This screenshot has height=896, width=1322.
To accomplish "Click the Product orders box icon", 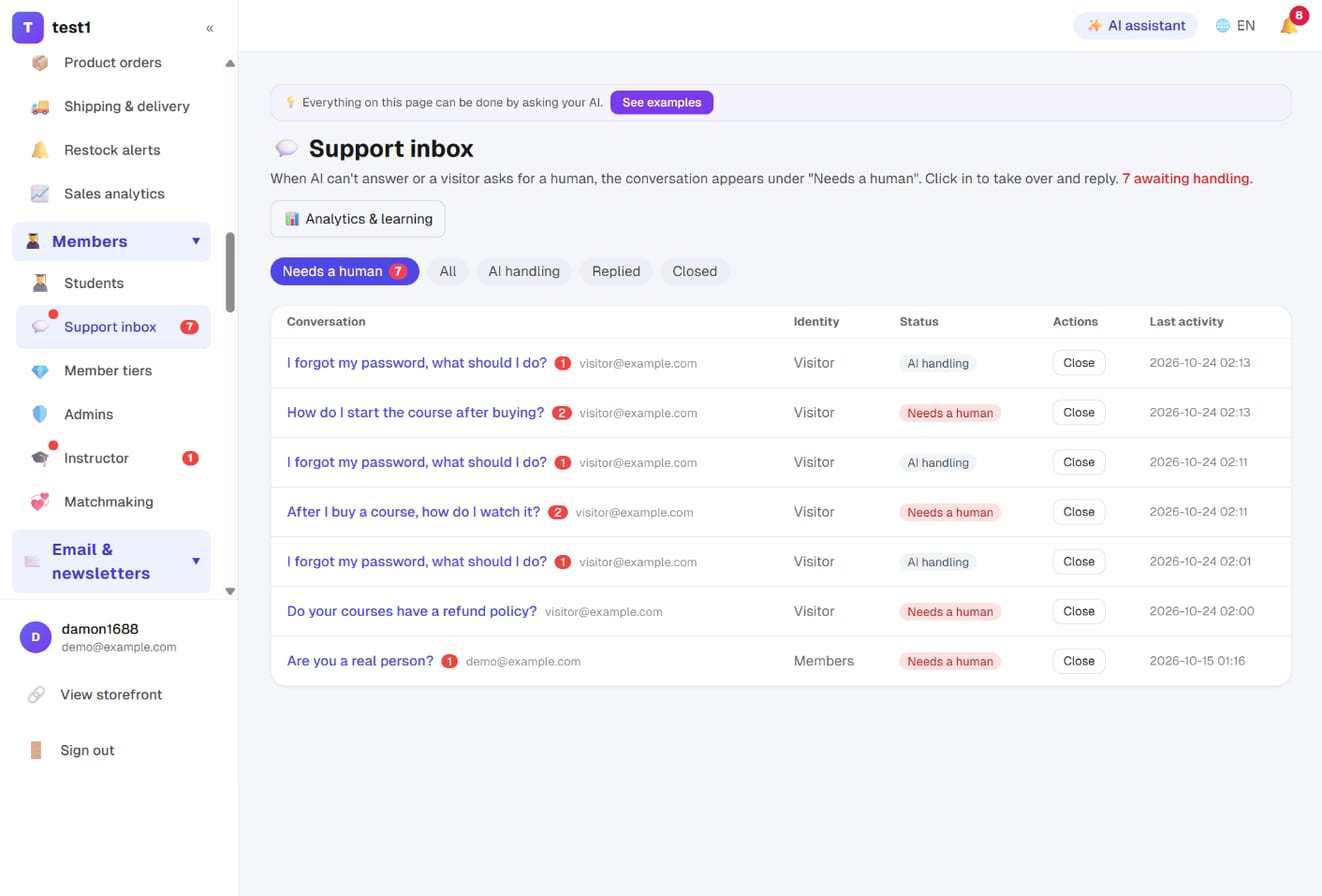I will tap(40, 62).
